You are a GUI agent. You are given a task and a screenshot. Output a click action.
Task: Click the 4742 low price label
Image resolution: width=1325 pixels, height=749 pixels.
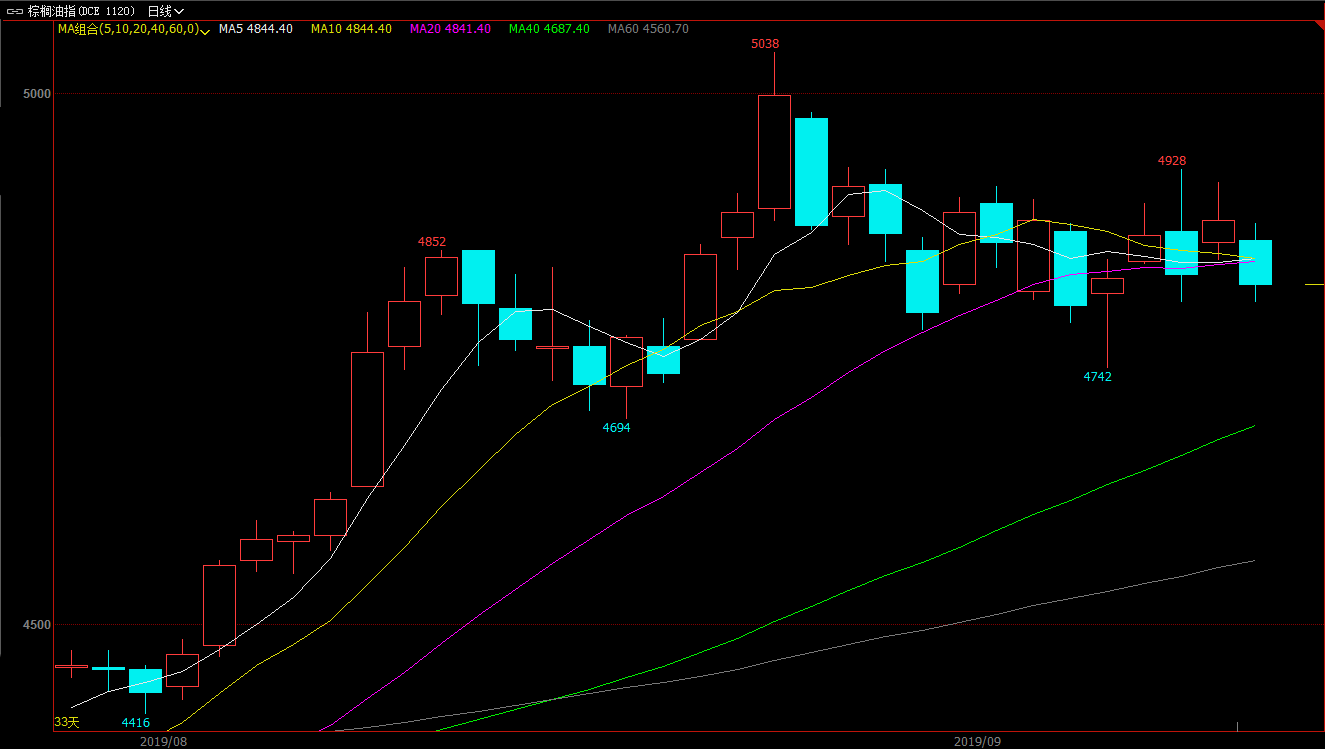[x=1097, y=377]
